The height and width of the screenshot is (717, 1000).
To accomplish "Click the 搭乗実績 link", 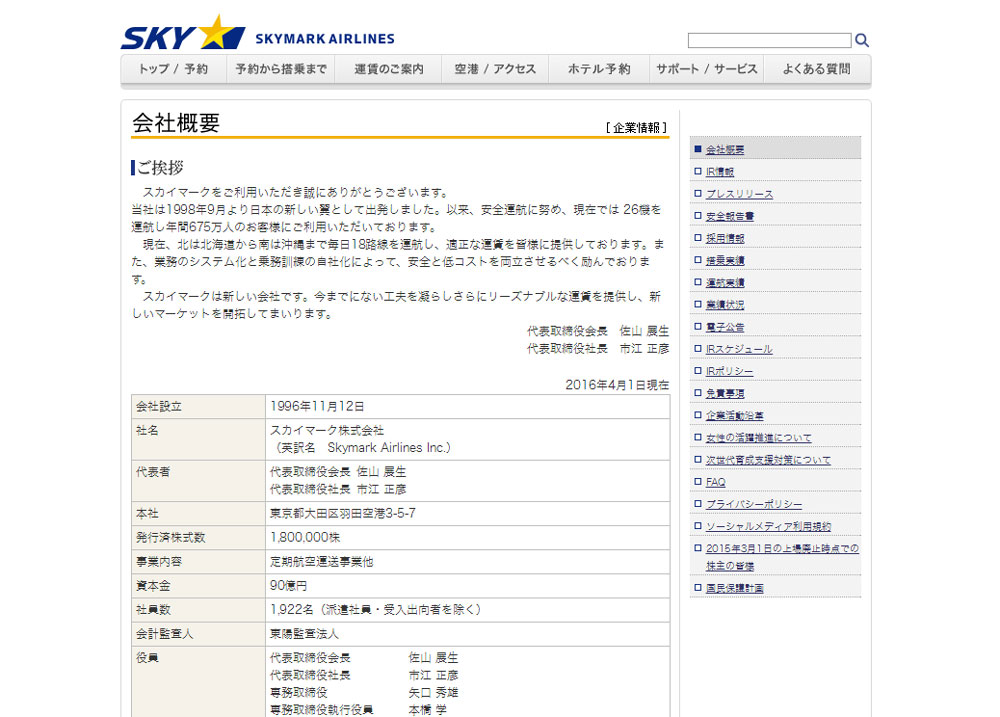I will (x=724, y=260).
